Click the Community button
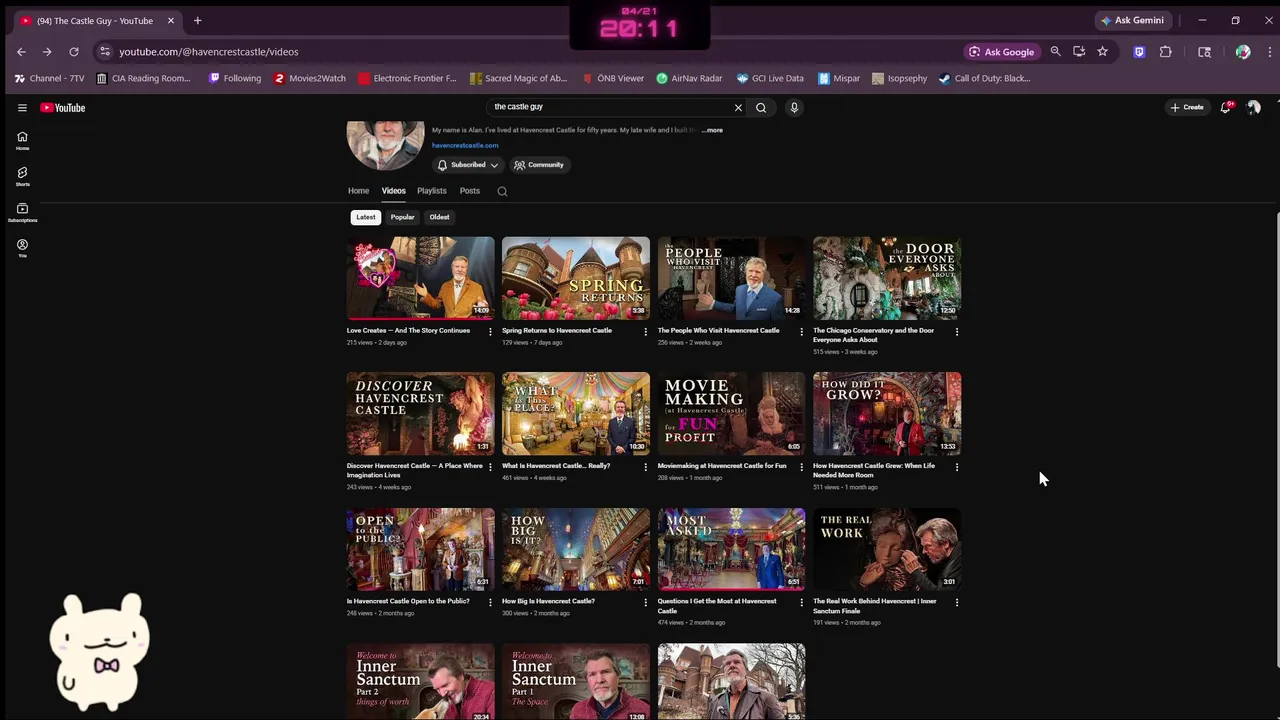The width and height of the screenshot is (1280, 720). [x=539, y=165]
